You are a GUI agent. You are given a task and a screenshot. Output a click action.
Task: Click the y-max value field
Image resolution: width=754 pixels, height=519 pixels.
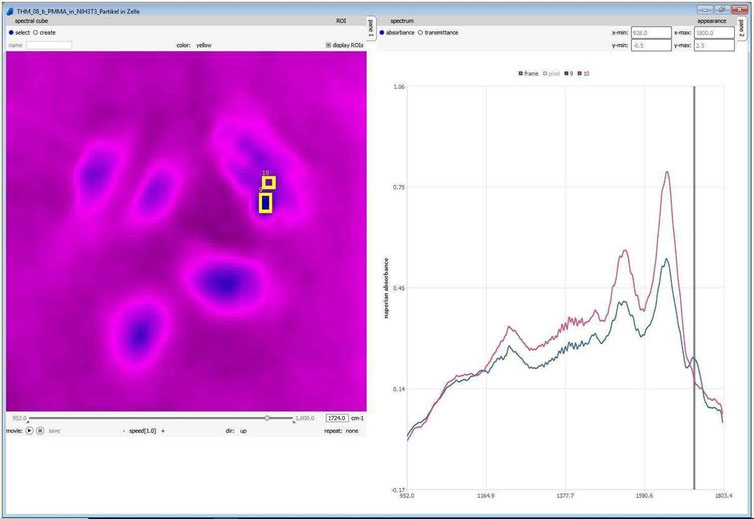714,45
